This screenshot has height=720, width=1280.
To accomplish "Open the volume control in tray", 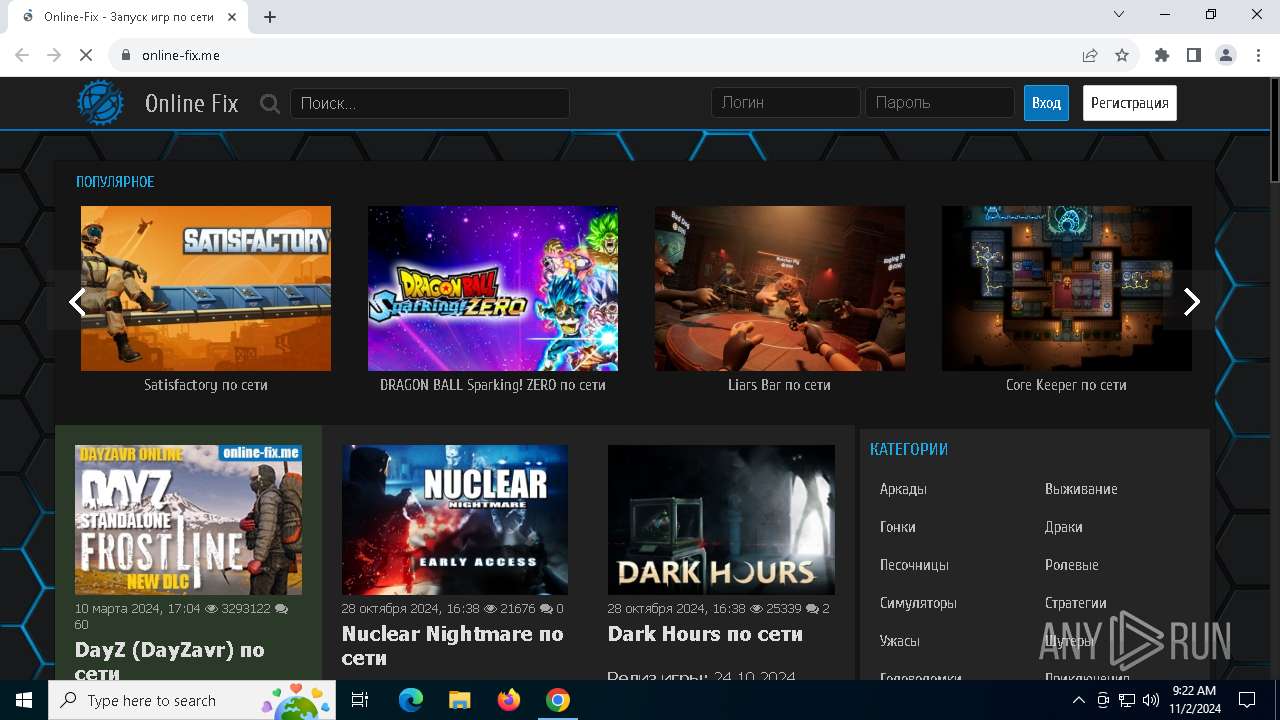I will [1150, 700].
